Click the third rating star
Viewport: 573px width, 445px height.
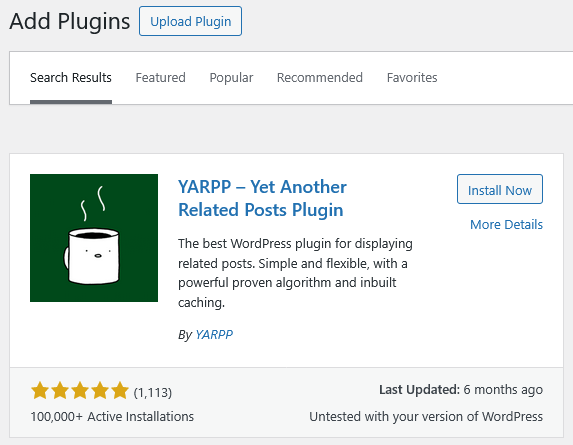click(80, 391)
